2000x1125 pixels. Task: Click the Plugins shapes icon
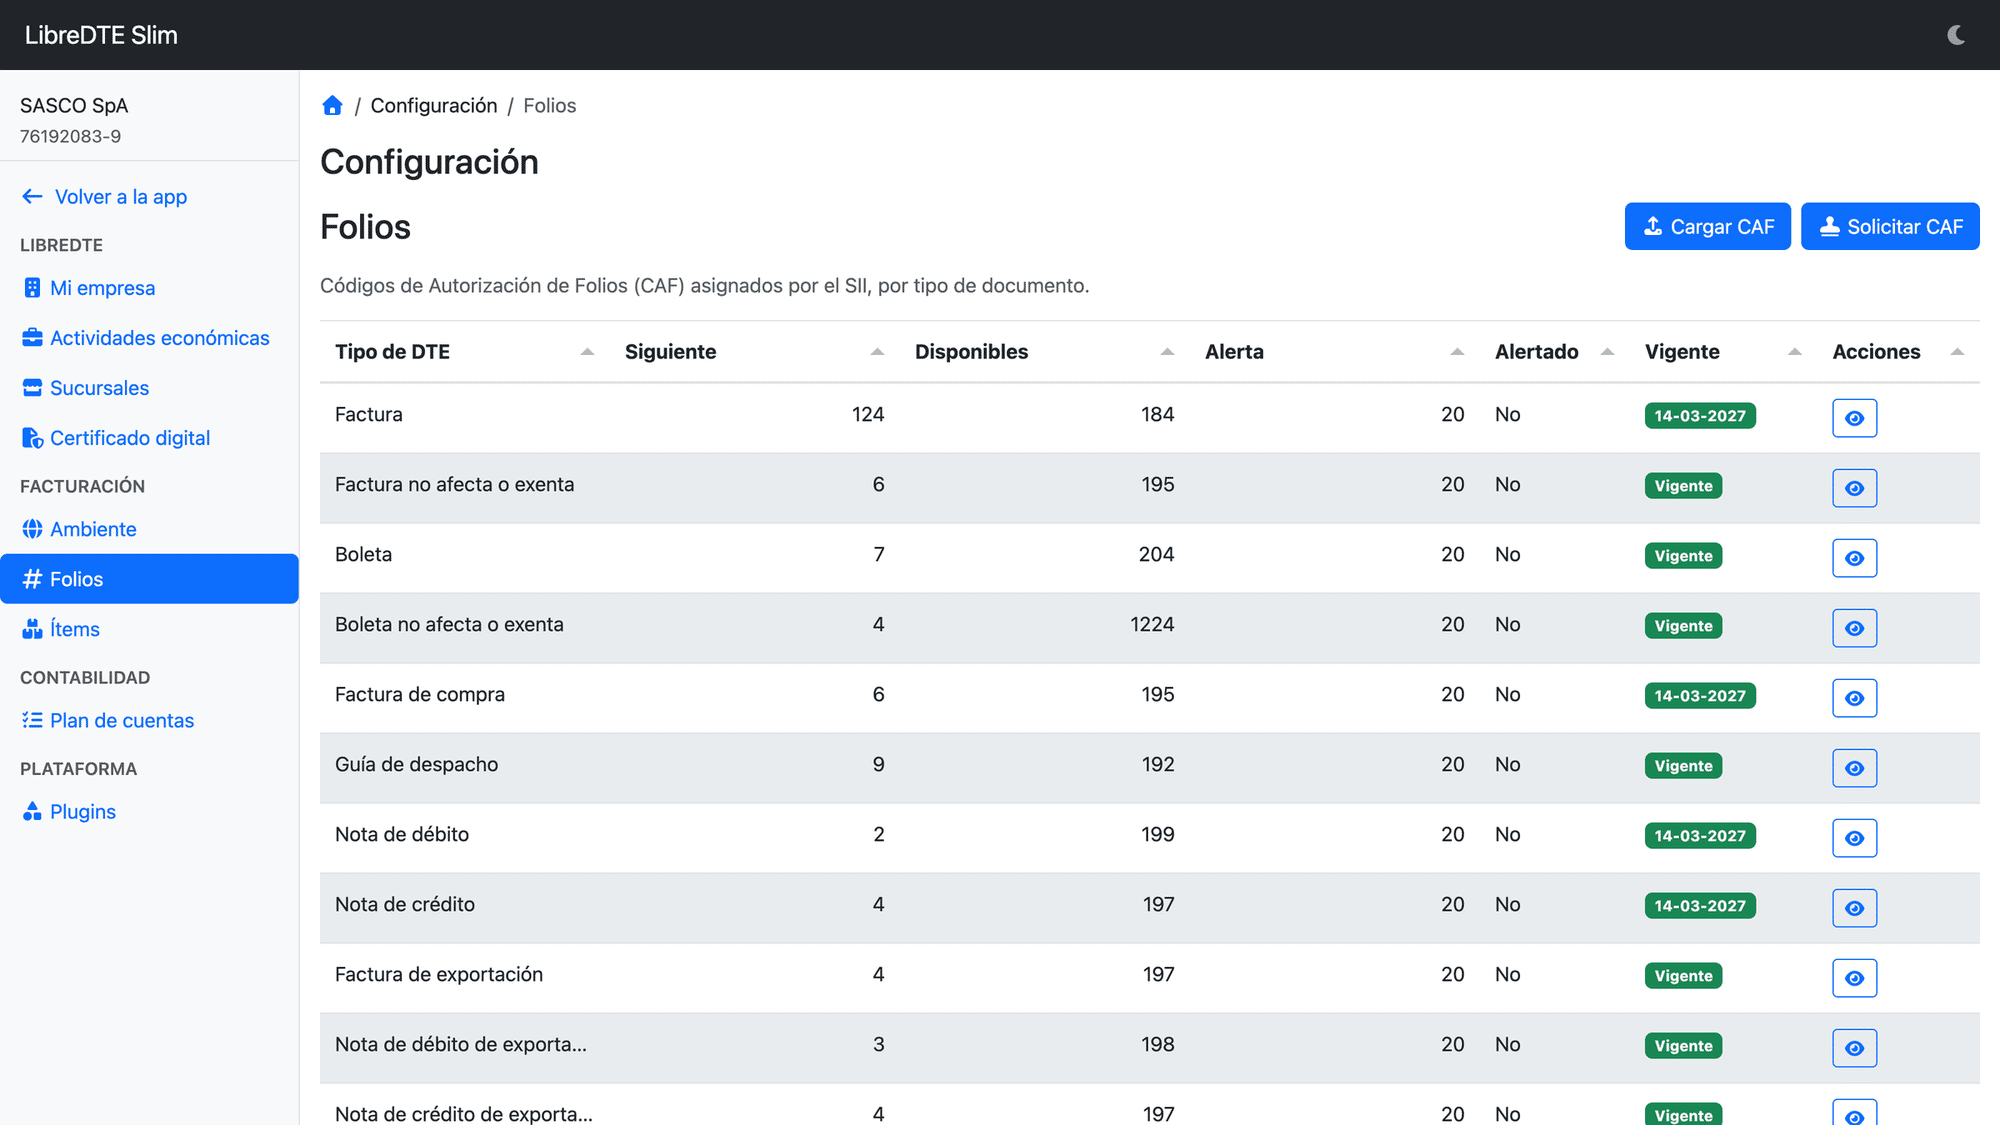(x=32, y=811)
